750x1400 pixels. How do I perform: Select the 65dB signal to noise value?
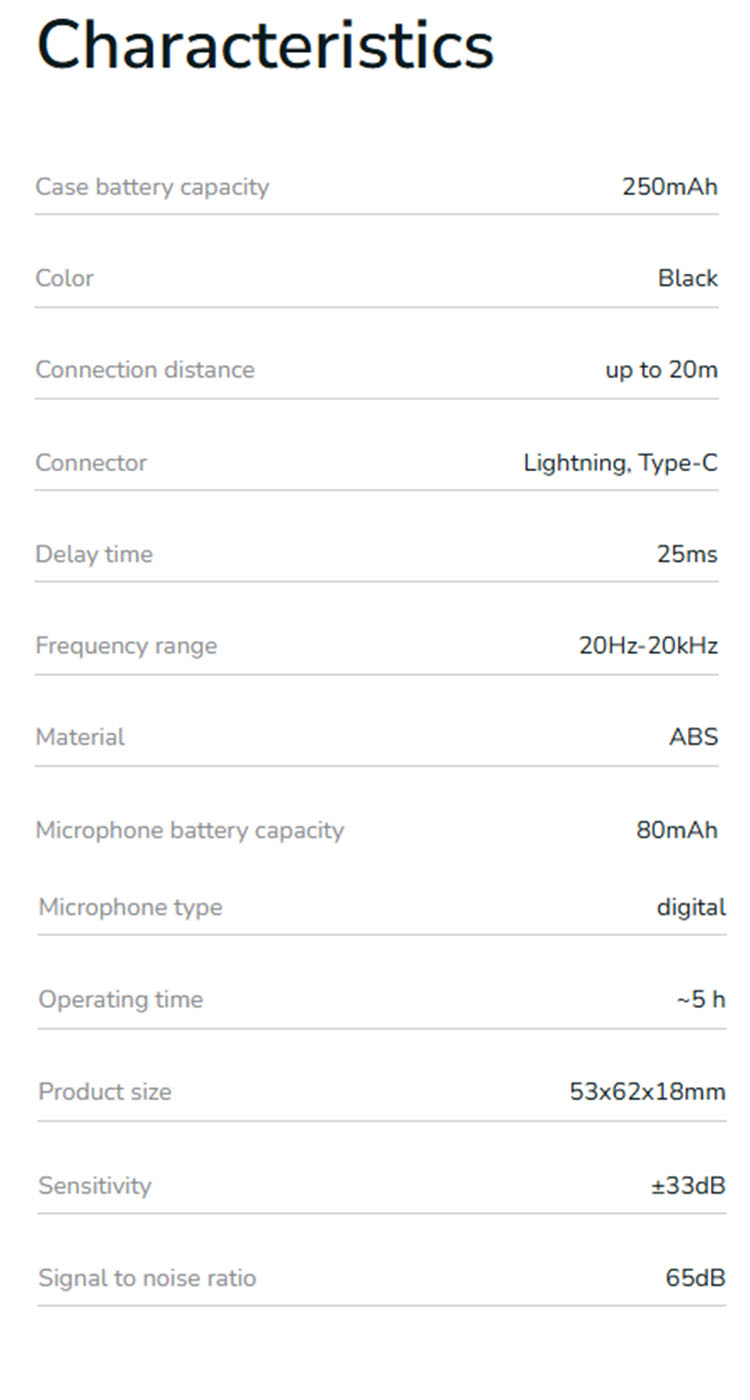tap(695, 1278)
